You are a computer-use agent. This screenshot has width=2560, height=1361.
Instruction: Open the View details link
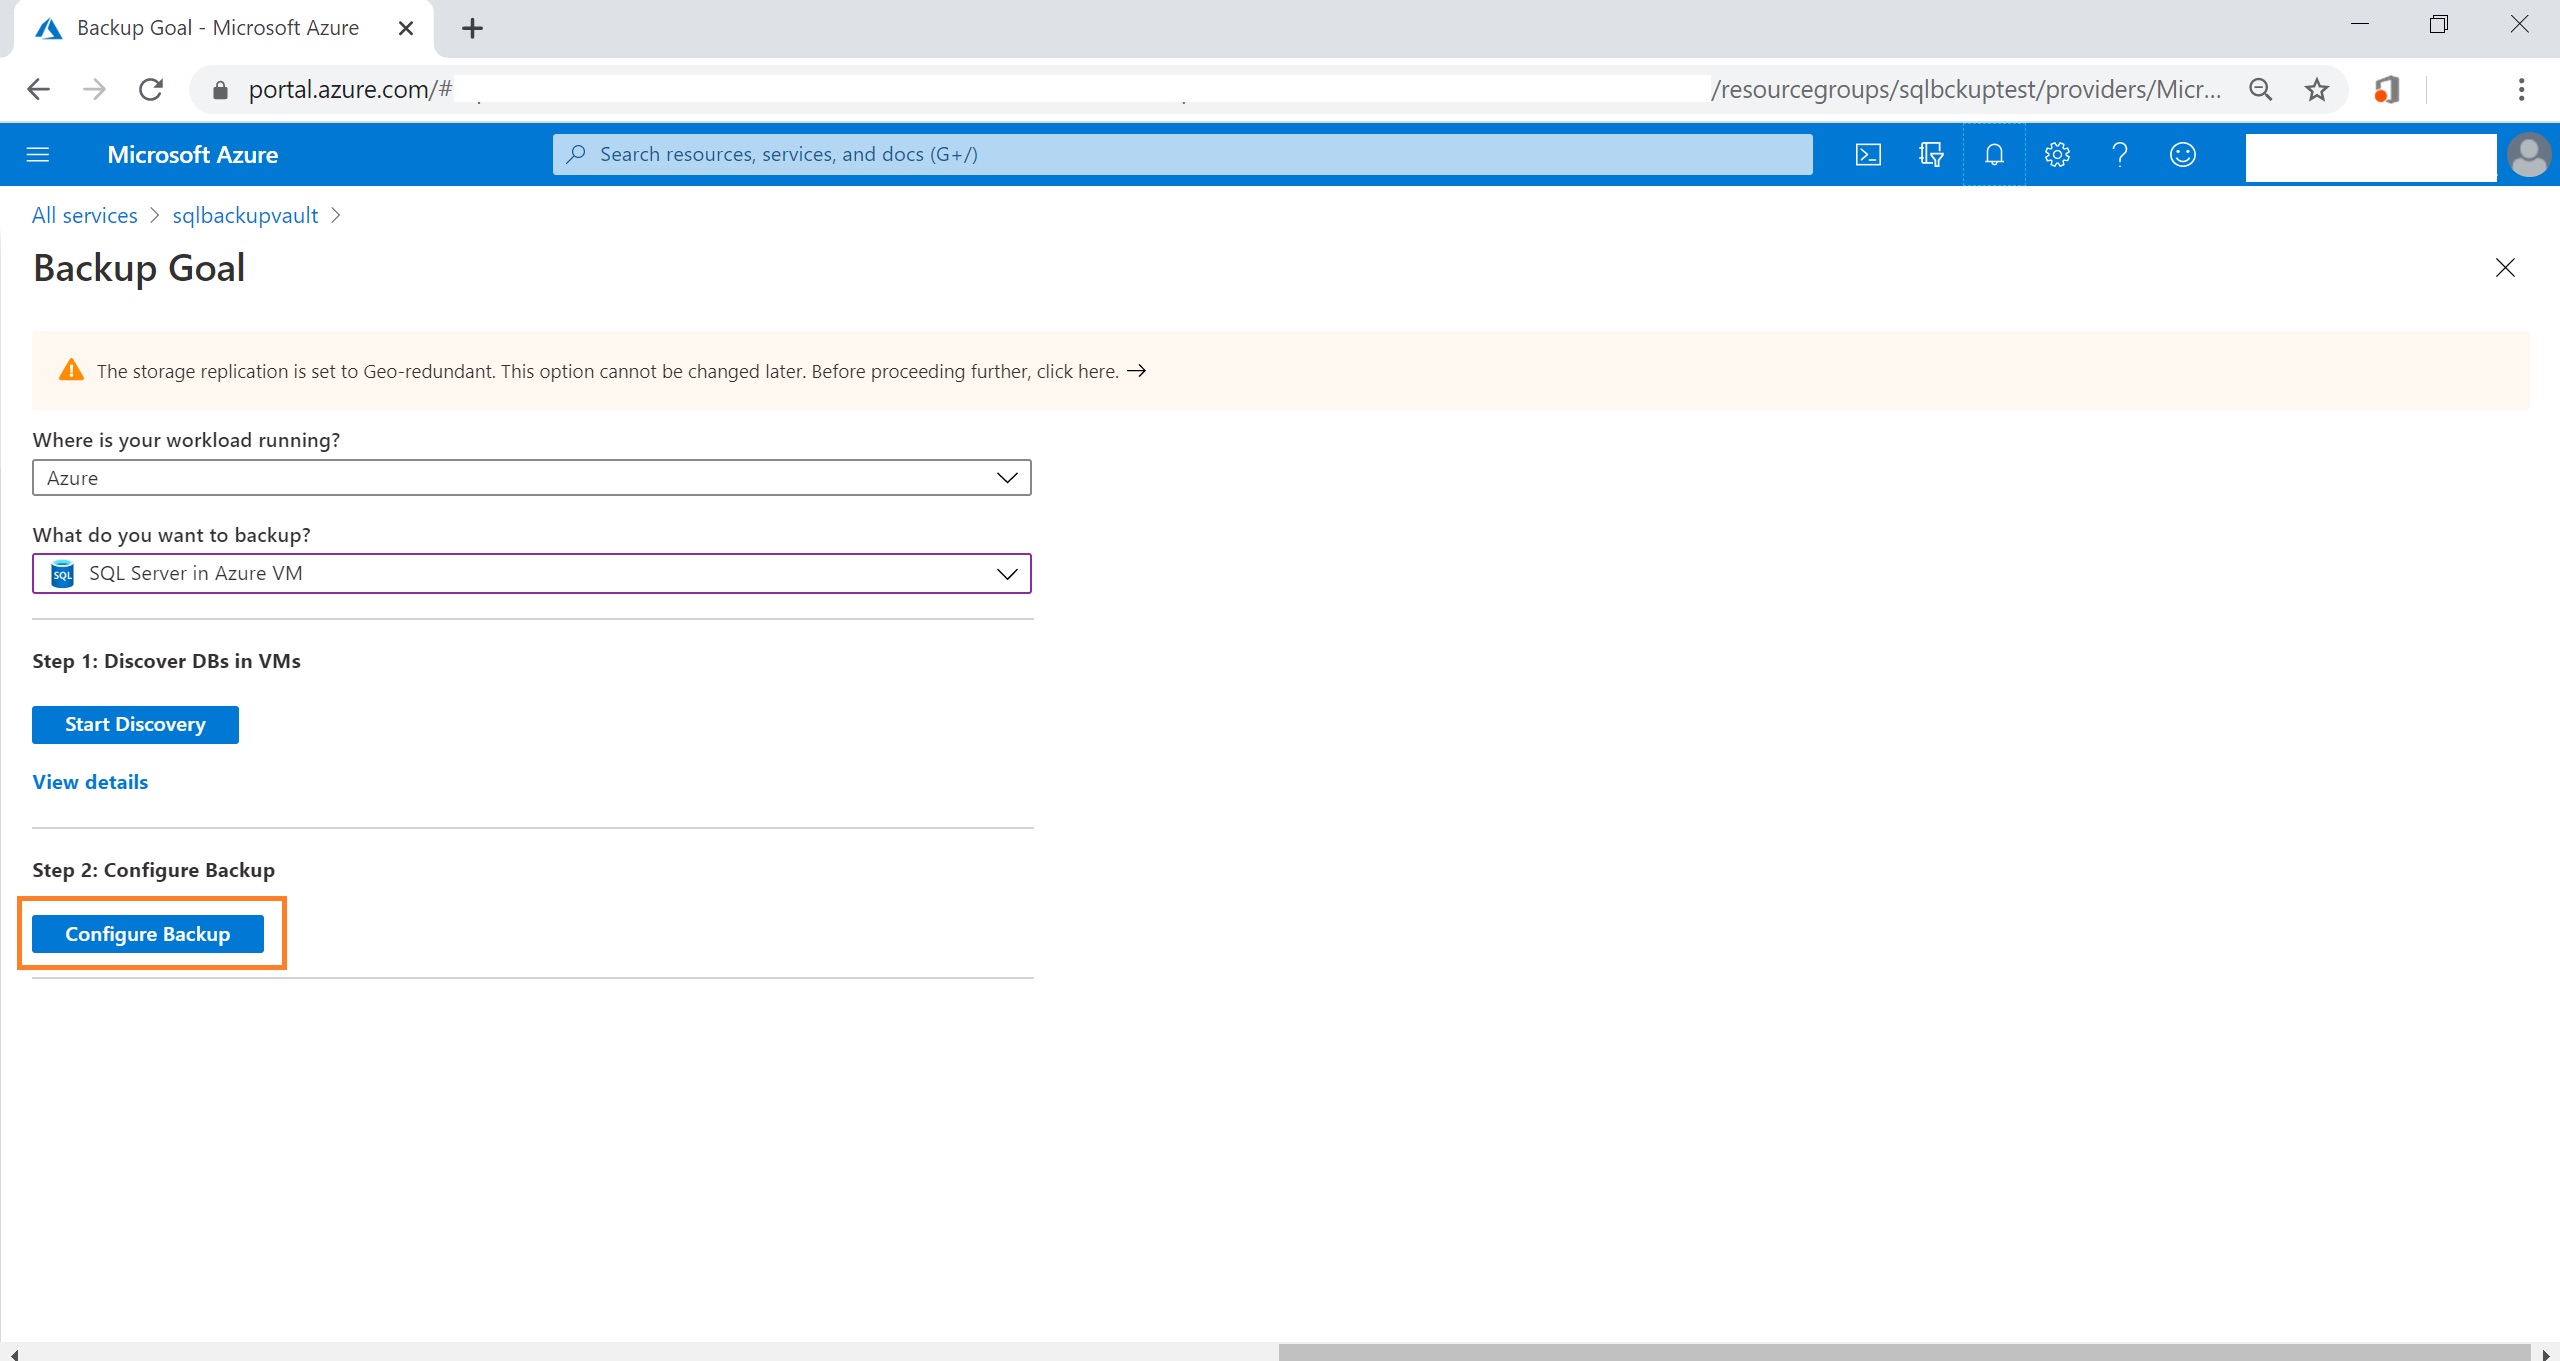[90, 782]
